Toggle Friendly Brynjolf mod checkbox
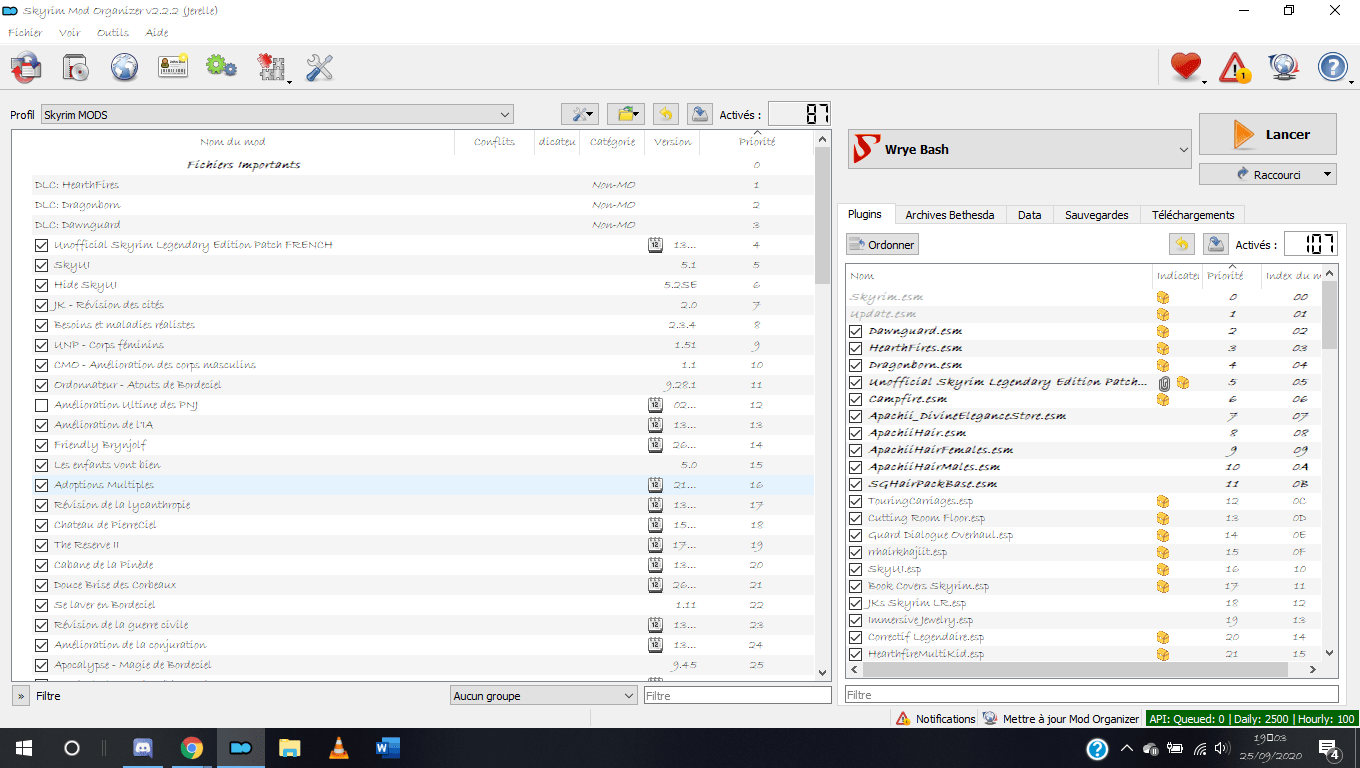The height and width of the screenshot is (768, 1360). point(41,445)
